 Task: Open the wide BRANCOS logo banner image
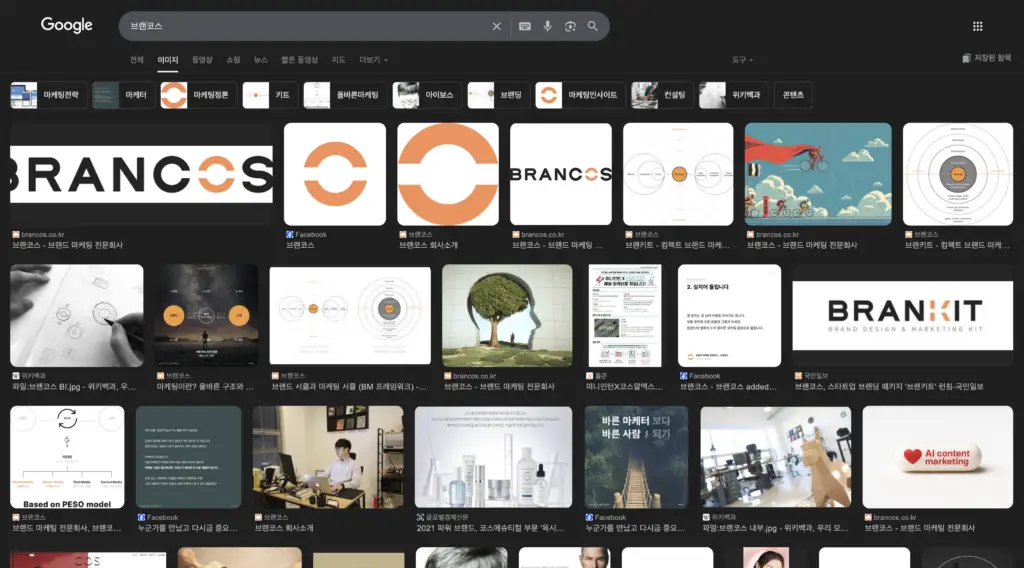141,174
